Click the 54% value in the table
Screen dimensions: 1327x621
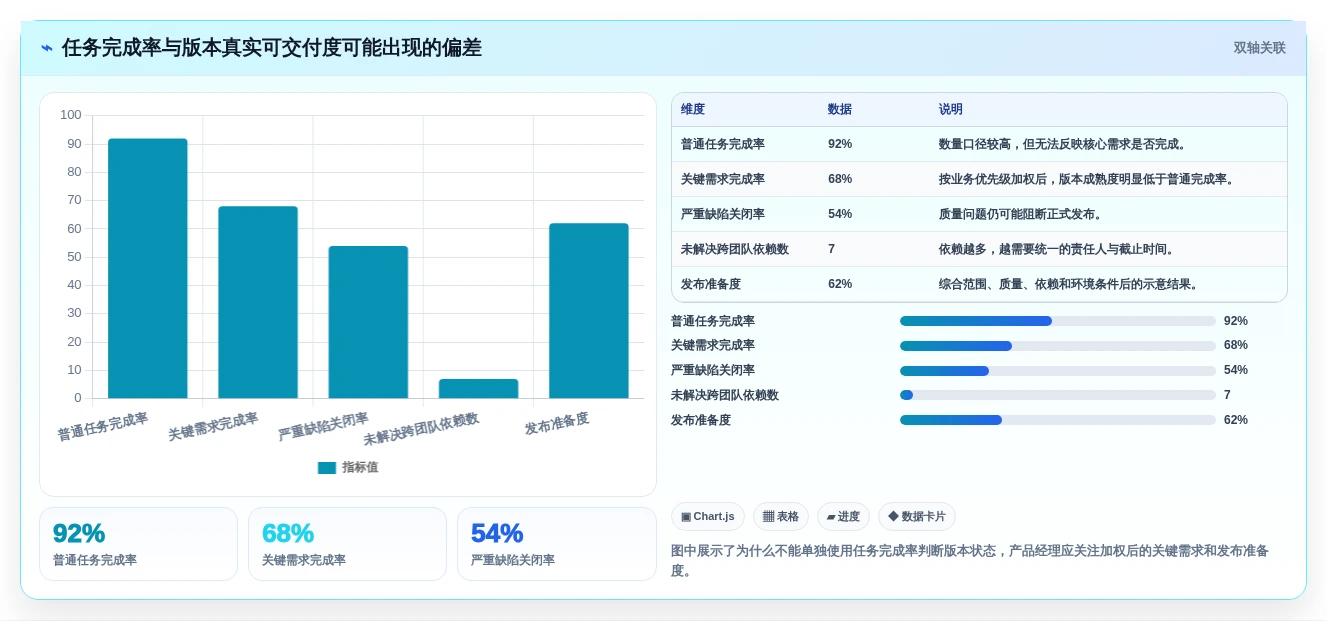tap(840, 214)
